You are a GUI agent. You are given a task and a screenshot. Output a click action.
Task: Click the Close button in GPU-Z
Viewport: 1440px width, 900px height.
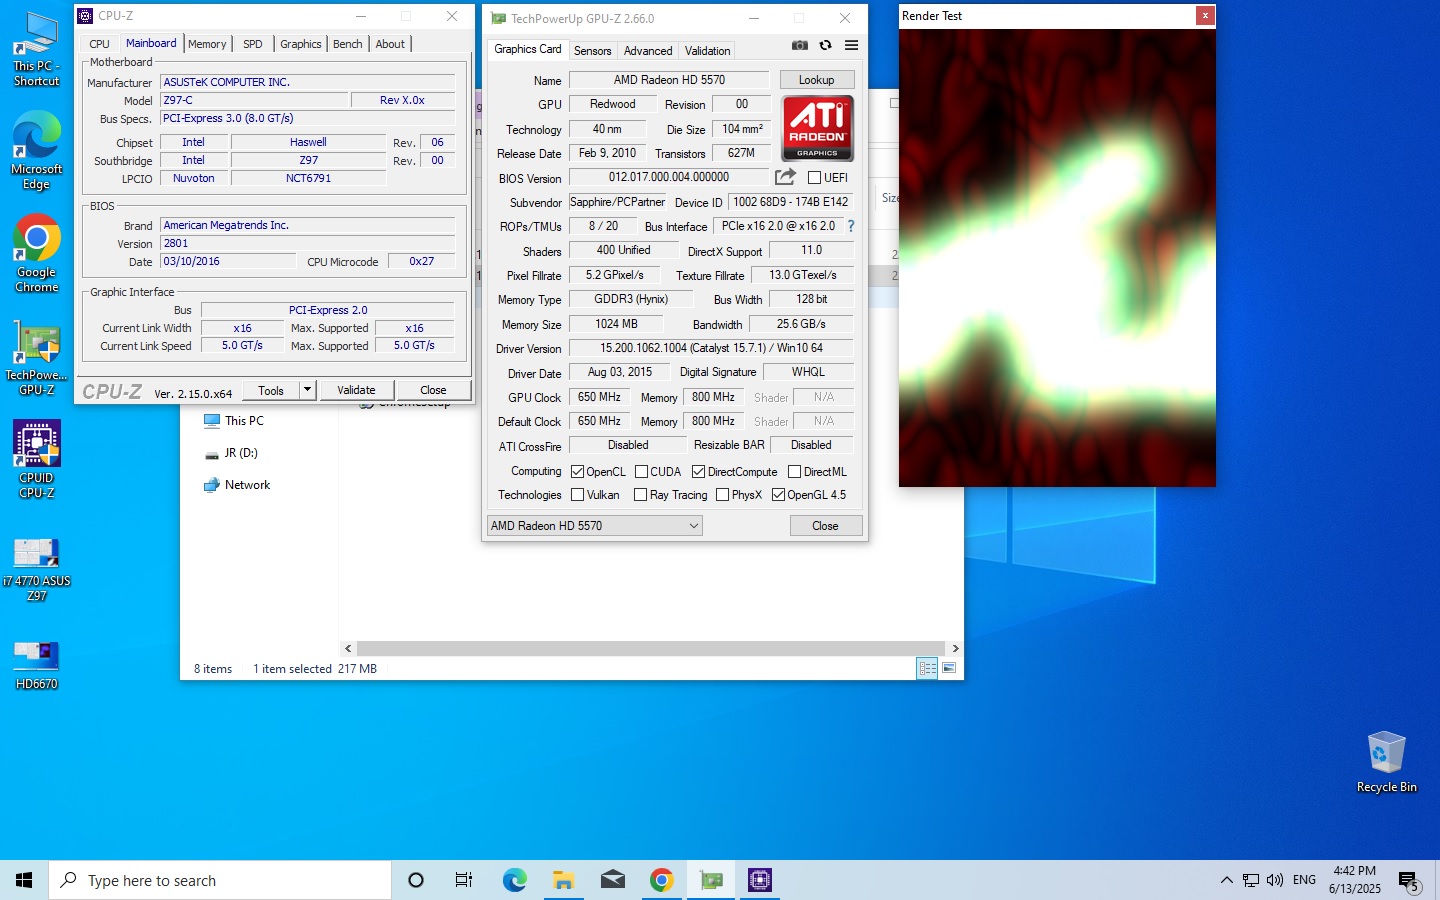tap(825, 526)
